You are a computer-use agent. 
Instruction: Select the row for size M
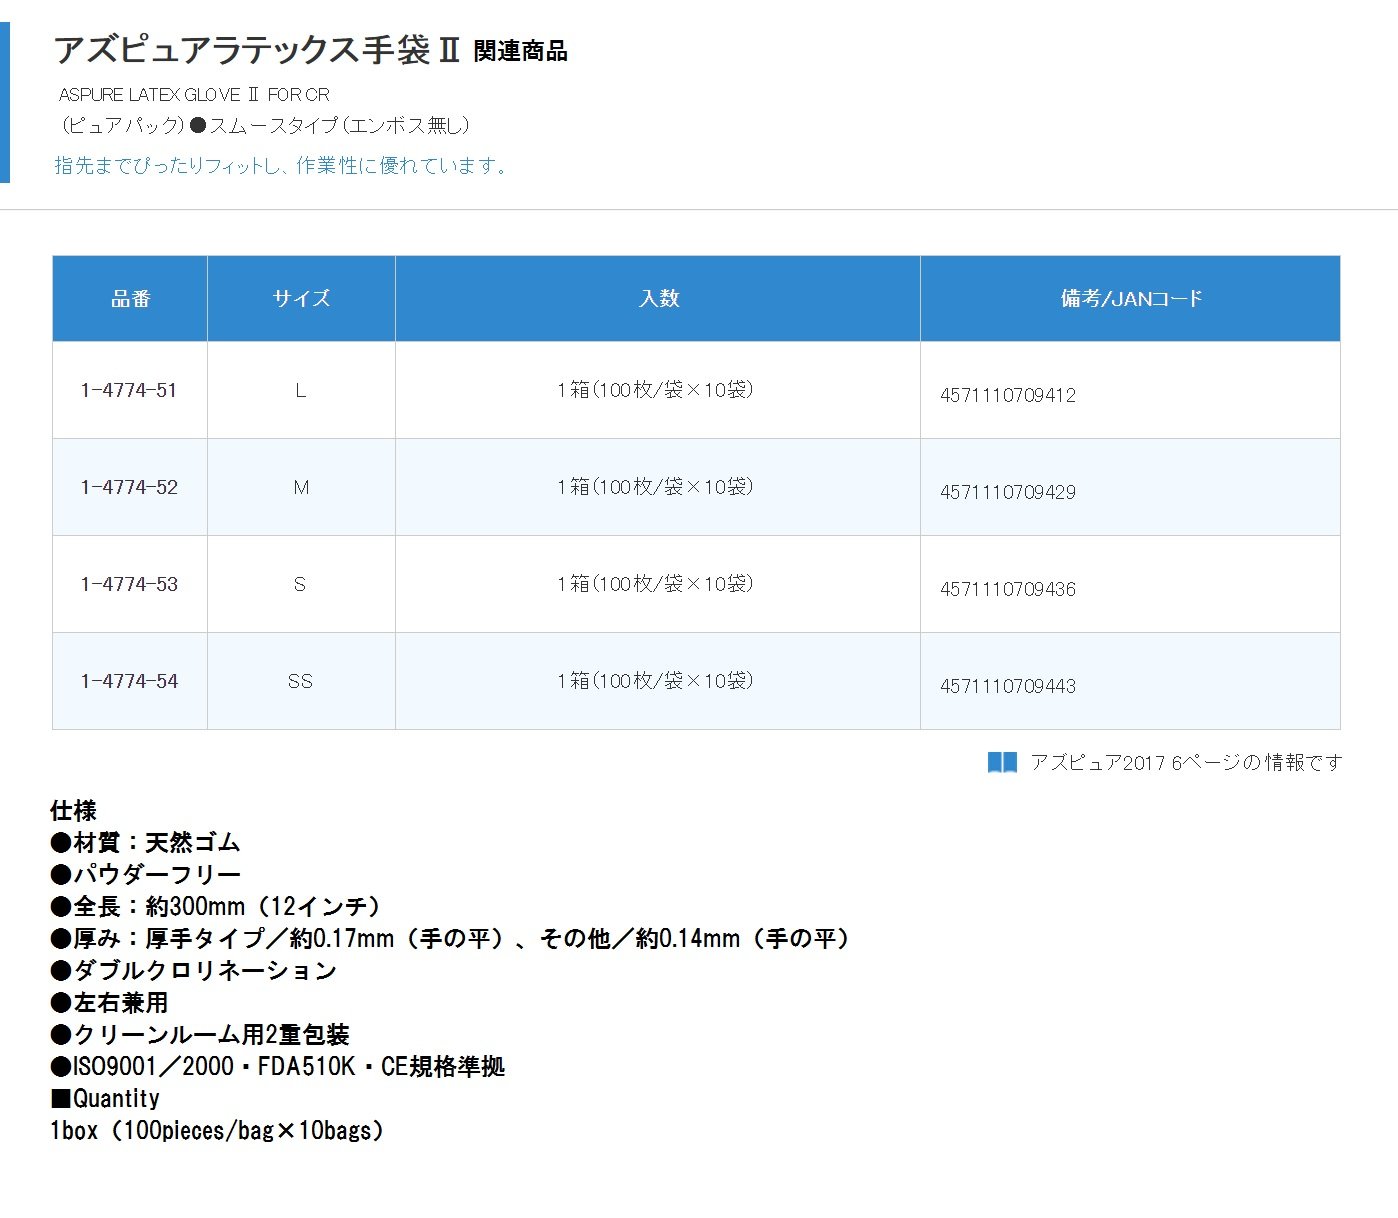(x=301, y=487)
